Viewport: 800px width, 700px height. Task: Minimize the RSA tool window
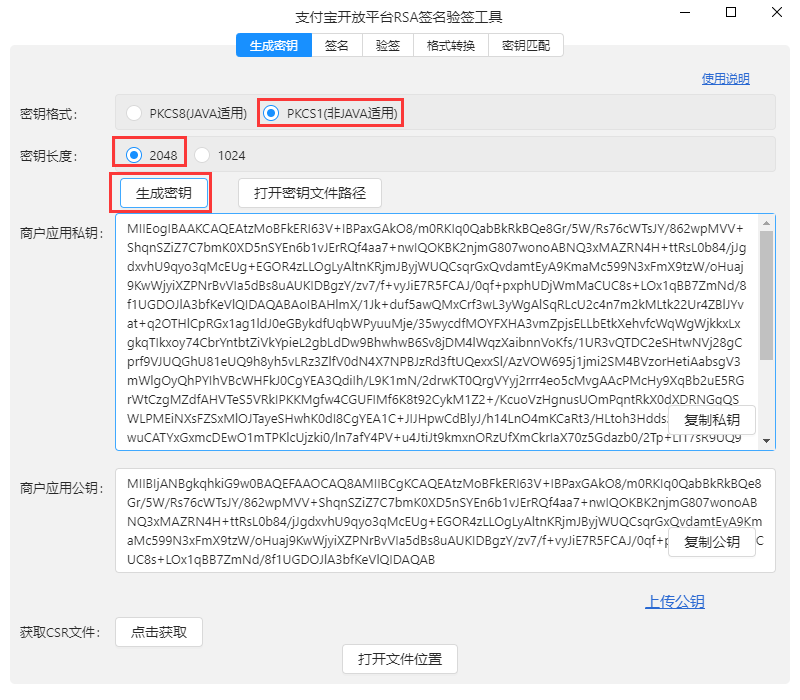(685, 12)
